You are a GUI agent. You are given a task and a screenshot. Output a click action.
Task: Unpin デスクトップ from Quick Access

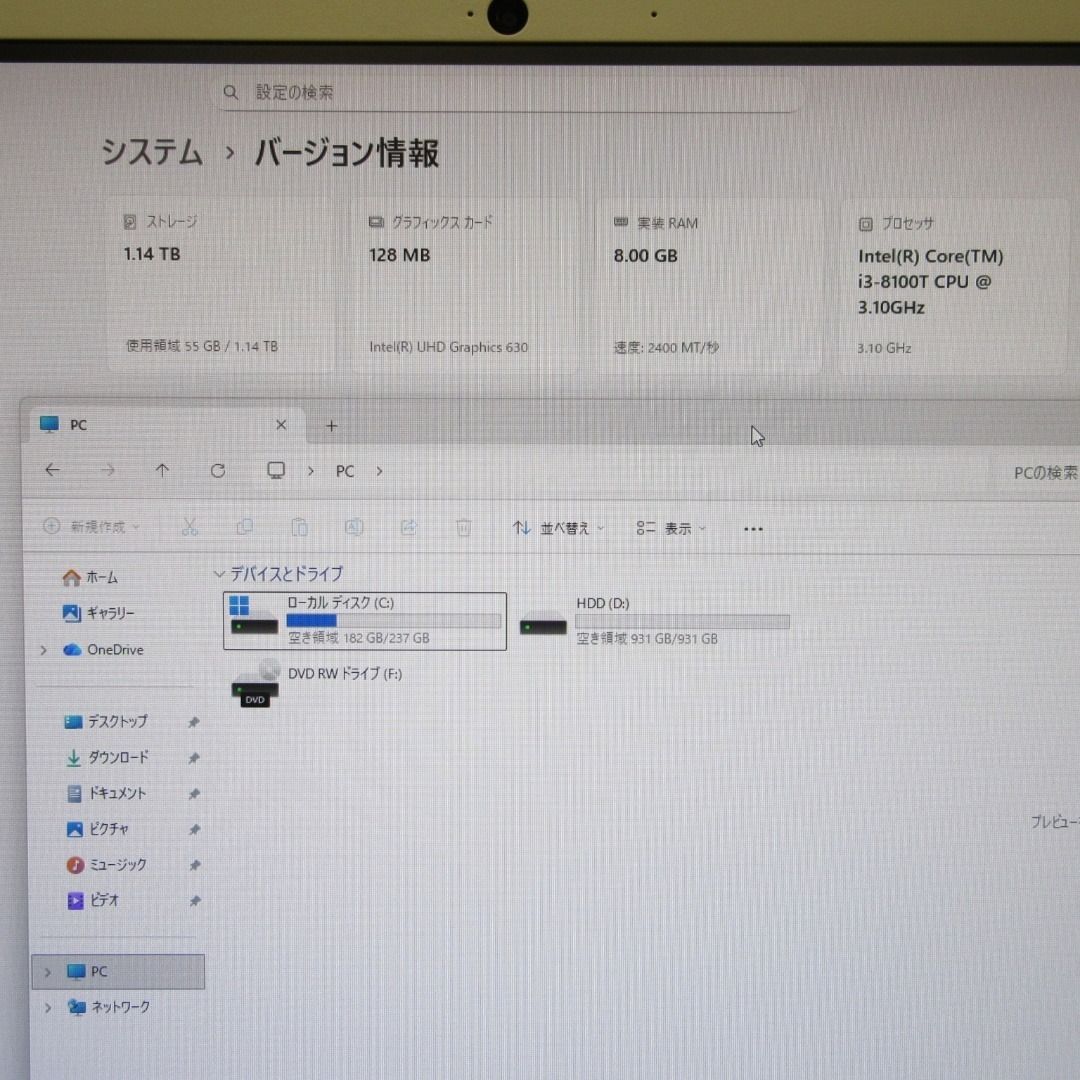click(x=194, y=721)
